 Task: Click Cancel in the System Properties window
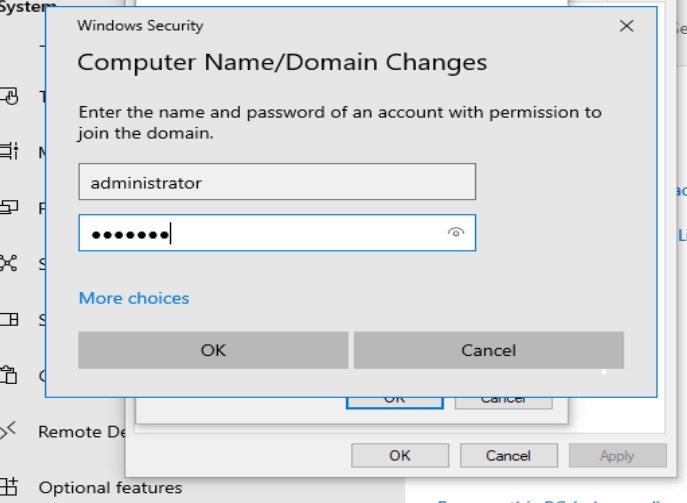click(x=509, y=456)
